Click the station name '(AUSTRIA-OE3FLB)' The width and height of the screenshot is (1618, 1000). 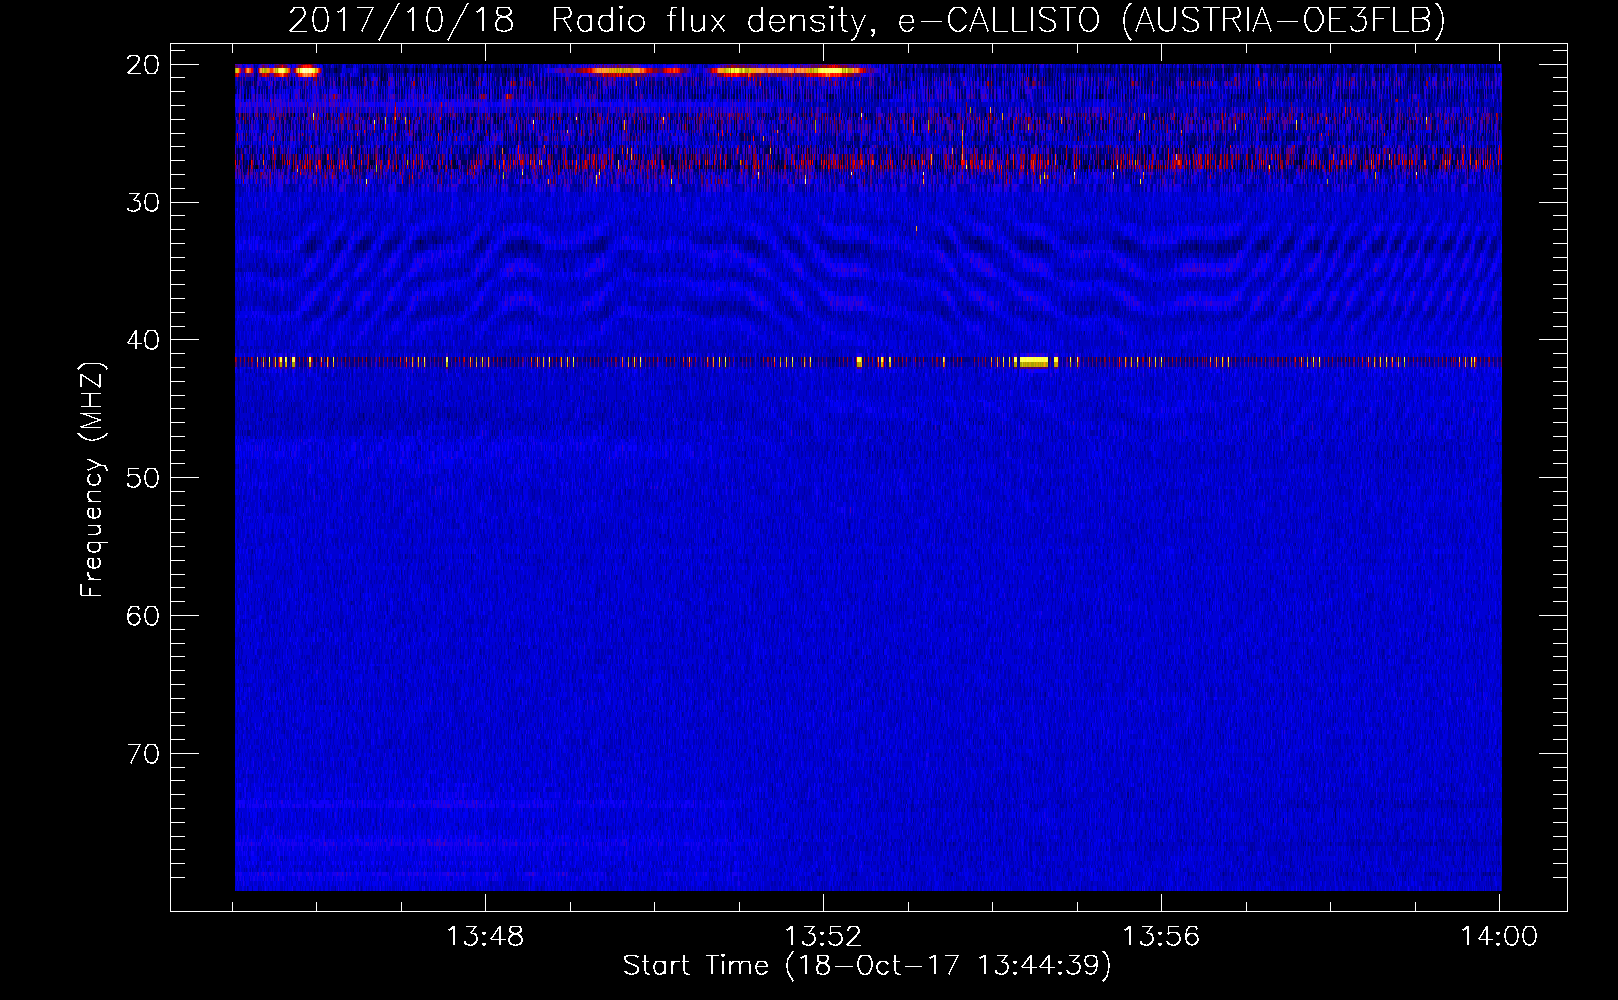coord(1283,20)
